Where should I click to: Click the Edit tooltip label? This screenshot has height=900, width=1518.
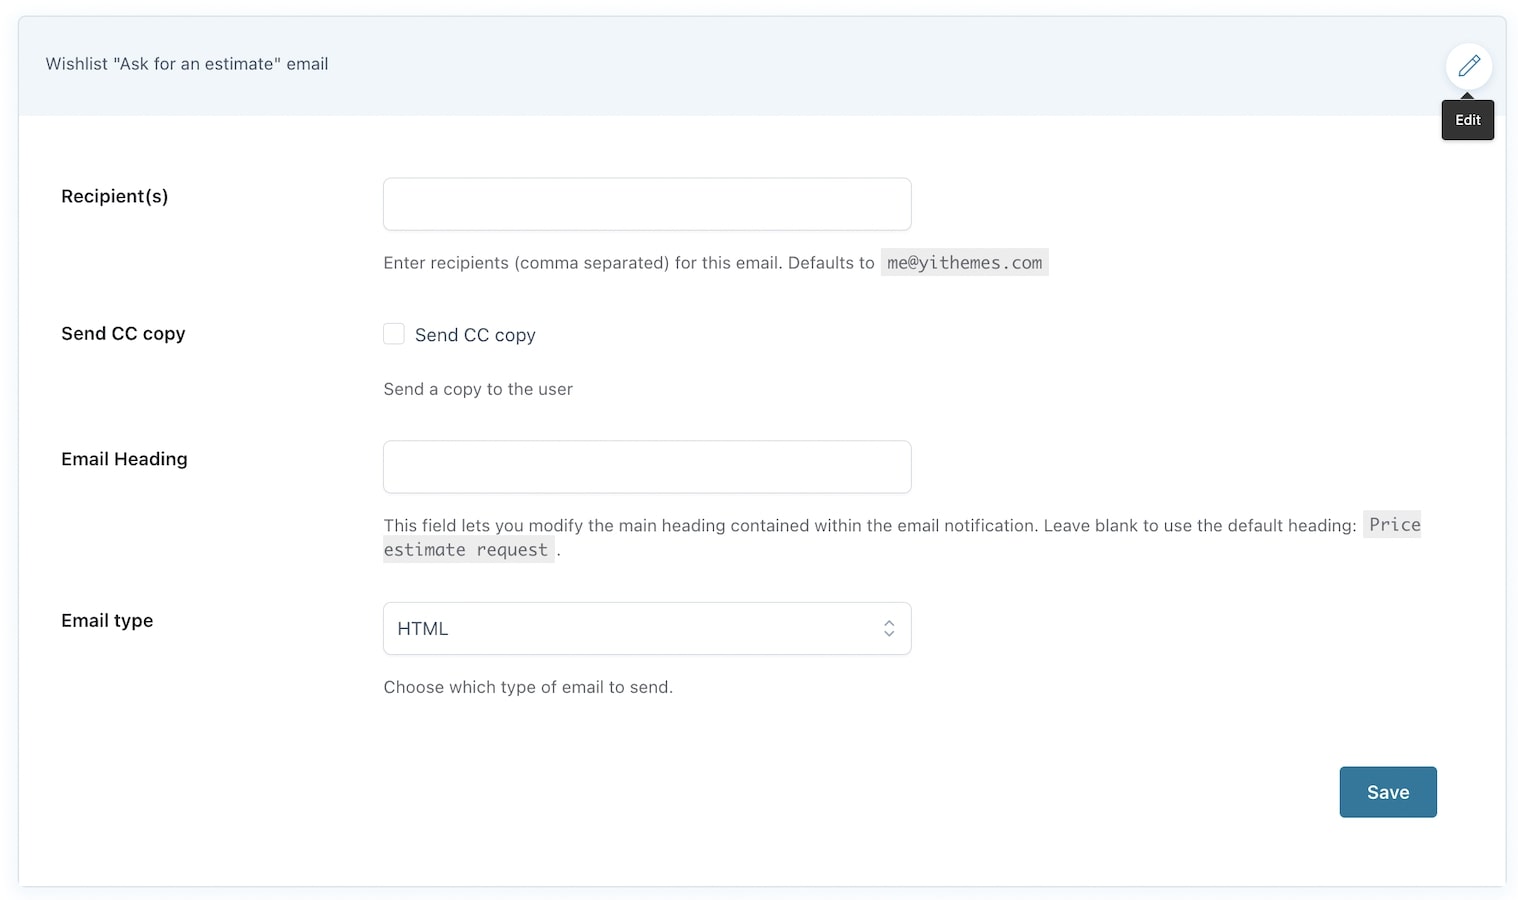(x=1468, y=120)
